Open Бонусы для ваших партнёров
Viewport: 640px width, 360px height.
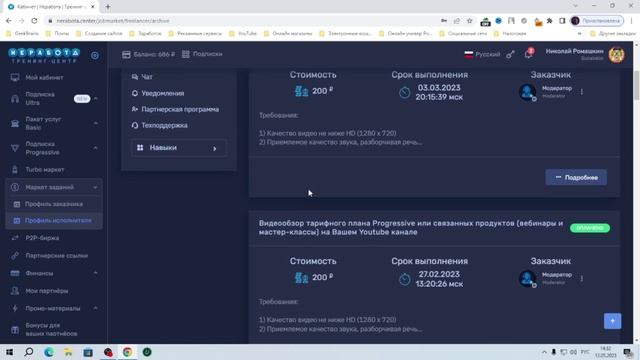point(51,329)
